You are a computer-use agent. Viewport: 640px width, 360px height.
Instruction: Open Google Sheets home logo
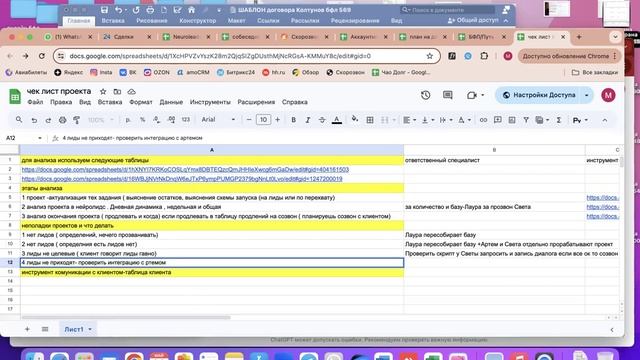click(15, 97)
